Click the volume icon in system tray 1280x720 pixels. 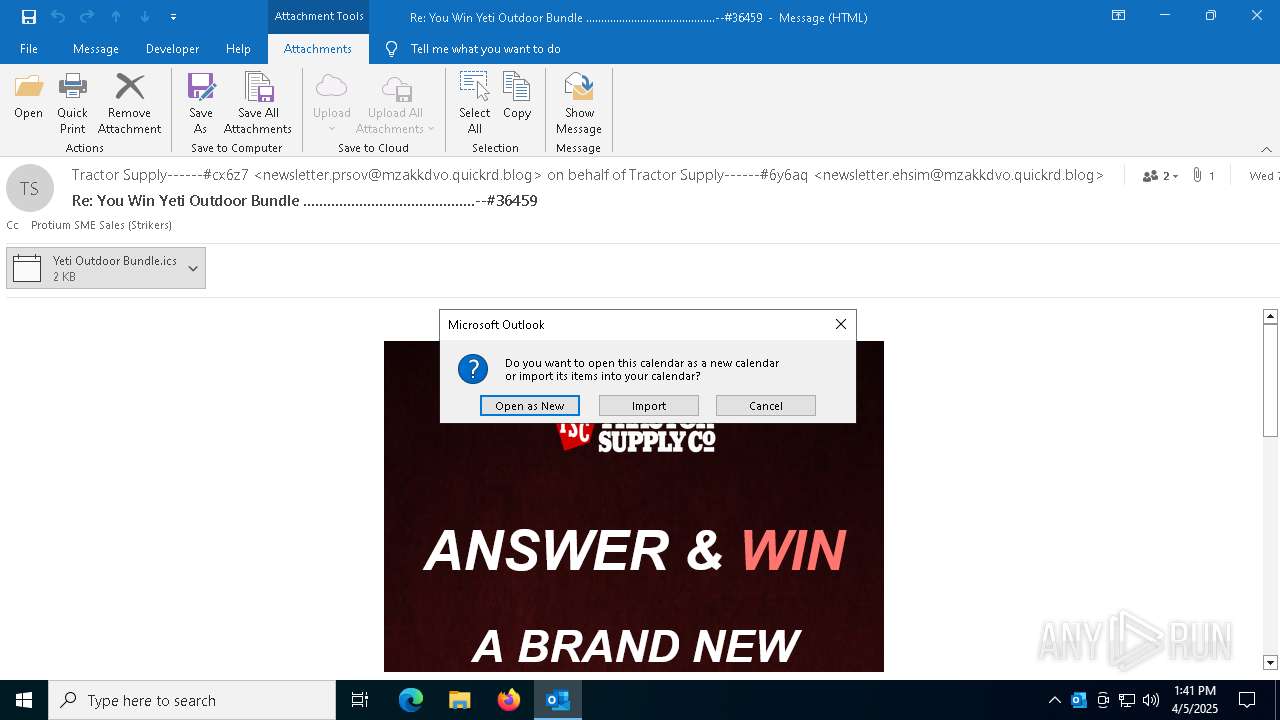click(1151, 700)
